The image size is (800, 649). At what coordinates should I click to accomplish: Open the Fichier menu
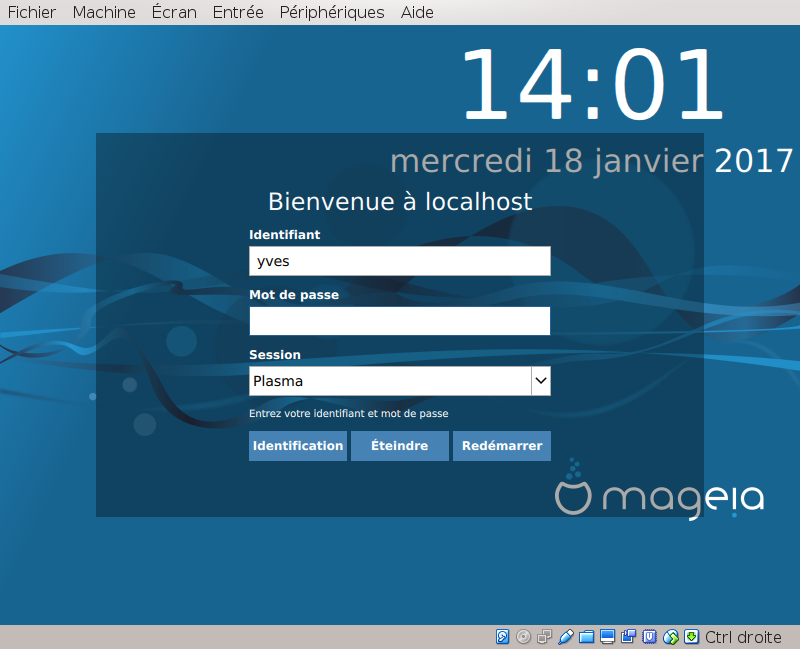32,12
